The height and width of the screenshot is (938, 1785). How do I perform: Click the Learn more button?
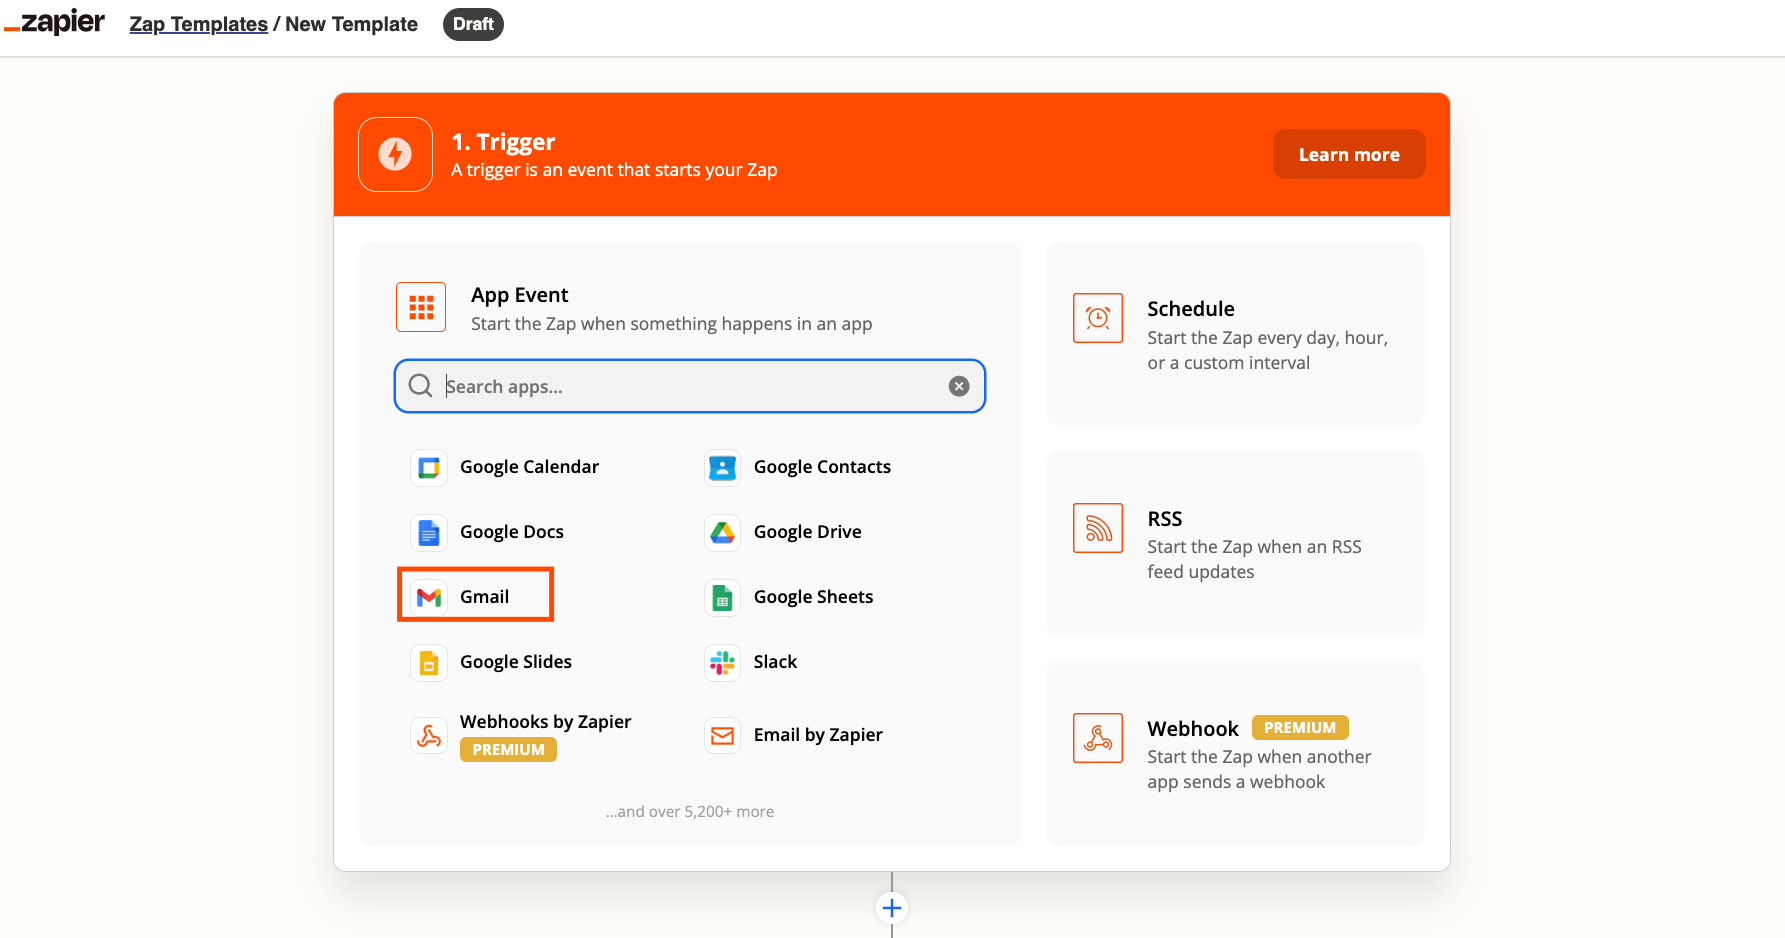click(x=1349, y=154)
